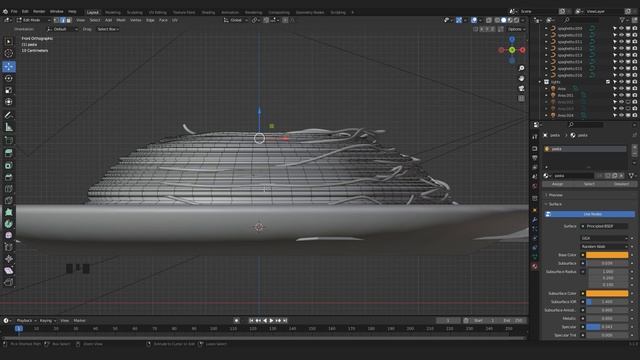
Task: Switch to rendered viewport shading
Action: pos(517,20)
